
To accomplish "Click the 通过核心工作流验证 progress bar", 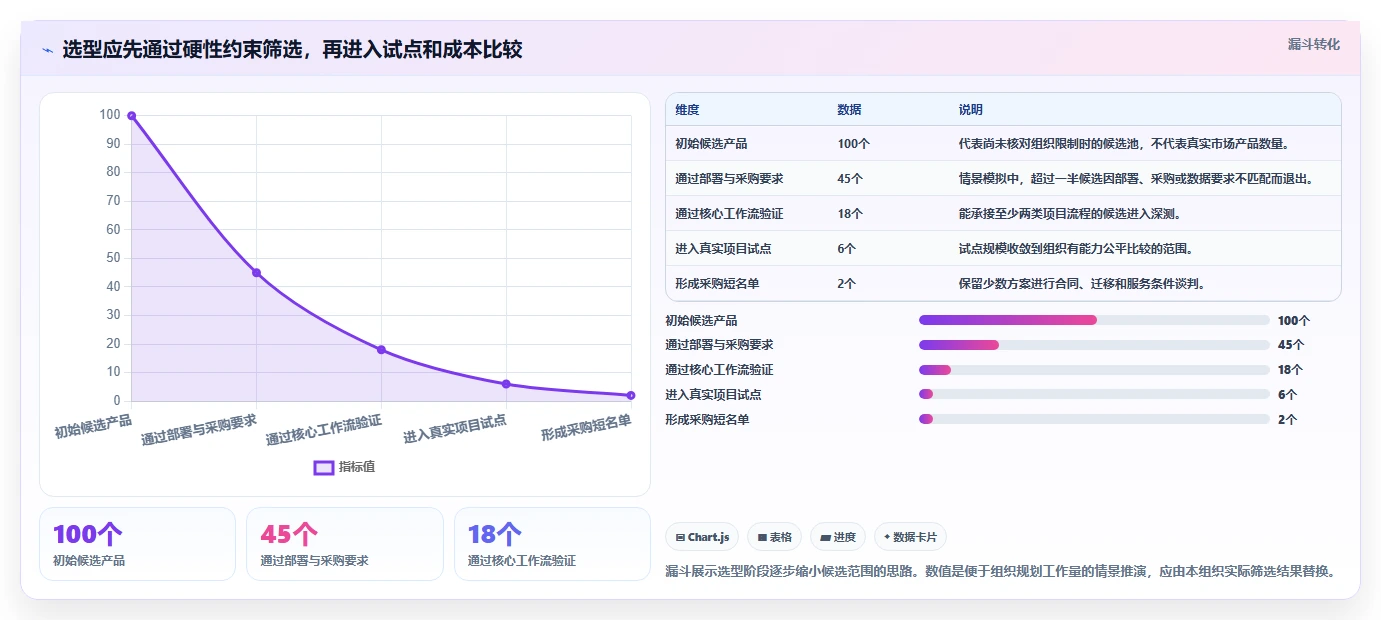I will tap(1094, 370).
